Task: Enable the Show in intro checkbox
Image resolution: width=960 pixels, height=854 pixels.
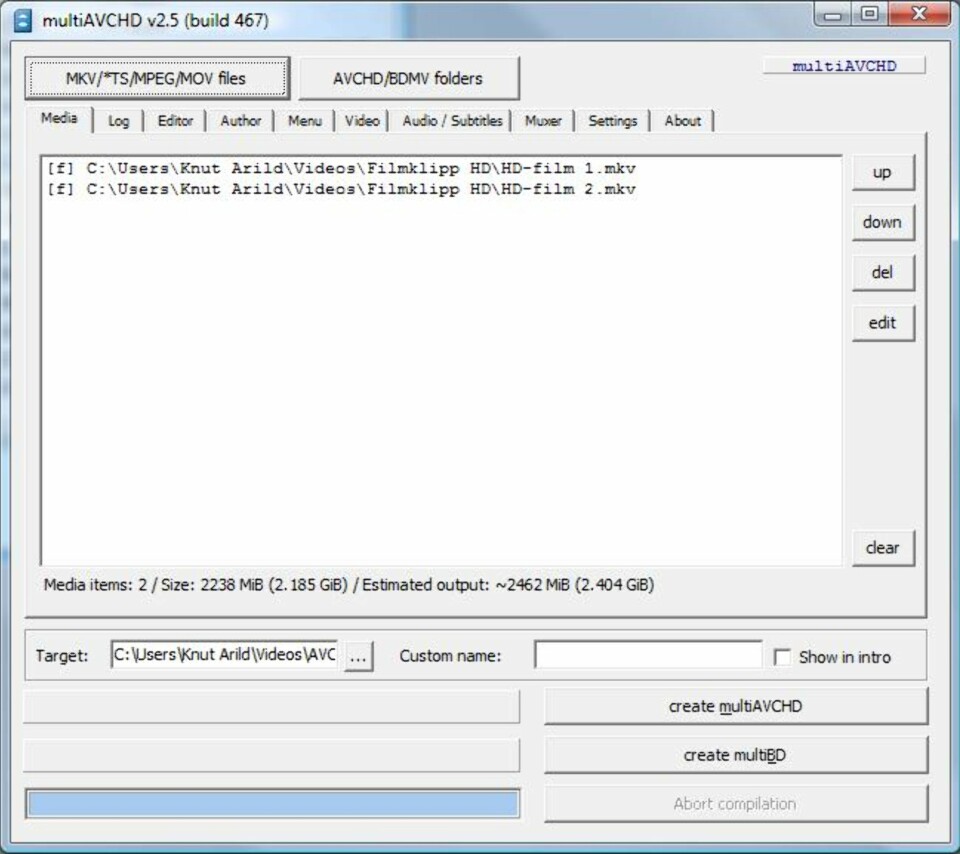Action: 782,657
